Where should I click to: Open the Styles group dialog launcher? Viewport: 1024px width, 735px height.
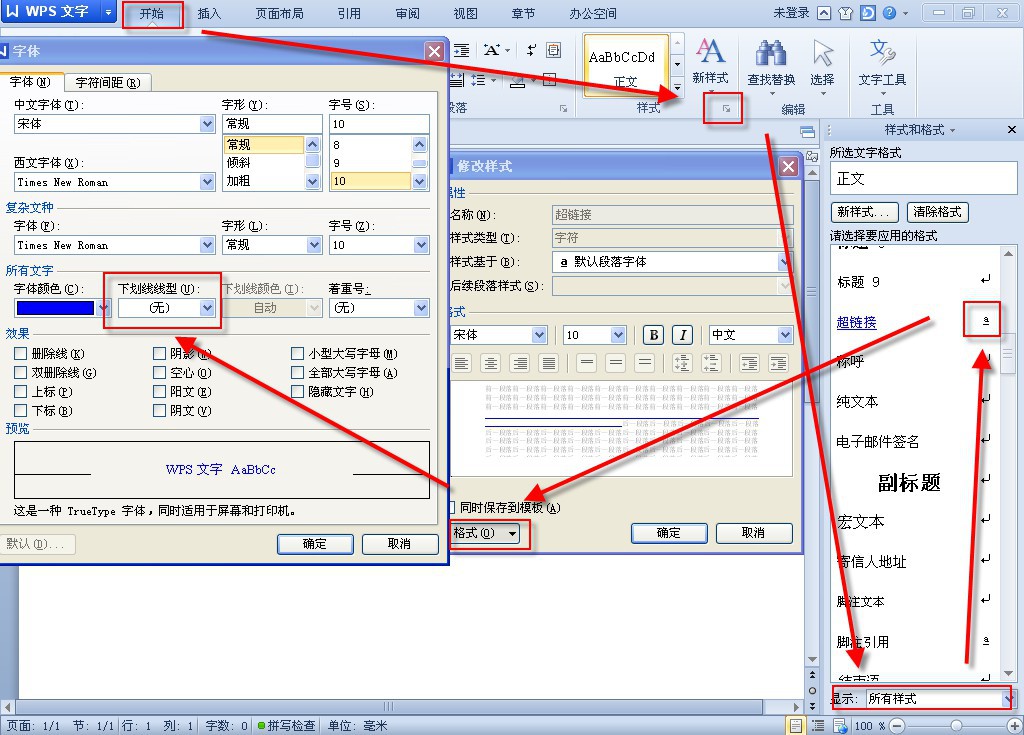click(726, 108)
